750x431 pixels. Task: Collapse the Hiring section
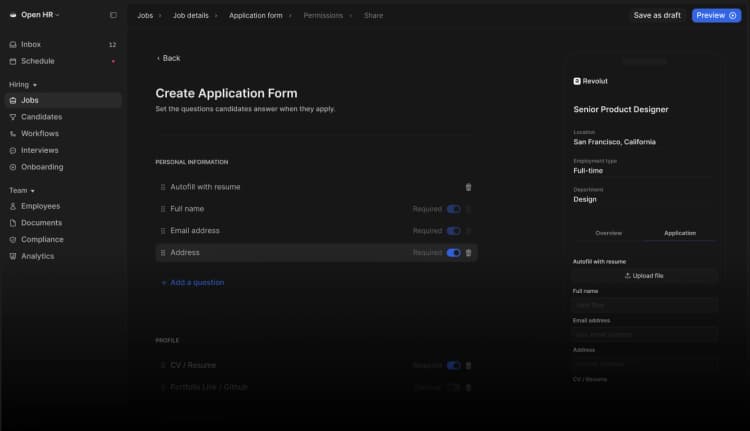click(x=23, y=85)
